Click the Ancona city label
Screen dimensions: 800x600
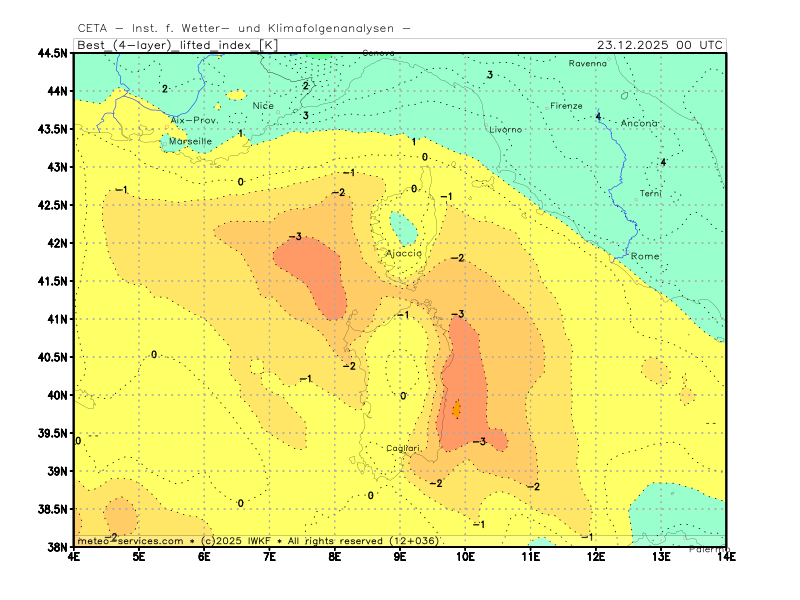pyautogui.click(x=640, y=123)
